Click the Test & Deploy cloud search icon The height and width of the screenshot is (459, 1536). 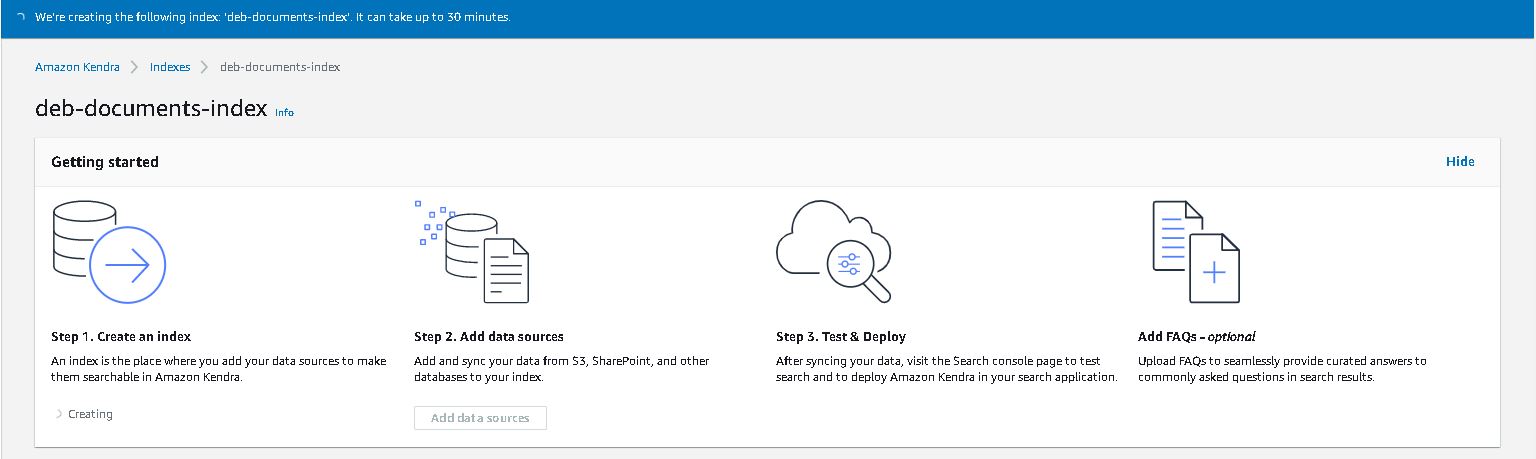tap(833, 252)
